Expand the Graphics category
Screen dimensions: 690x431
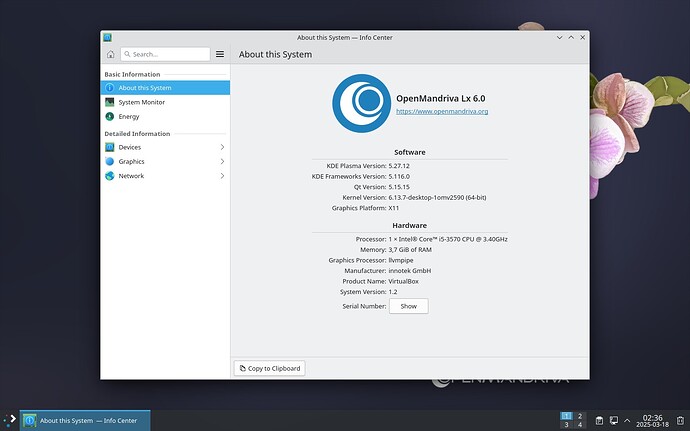pos(165,162)
